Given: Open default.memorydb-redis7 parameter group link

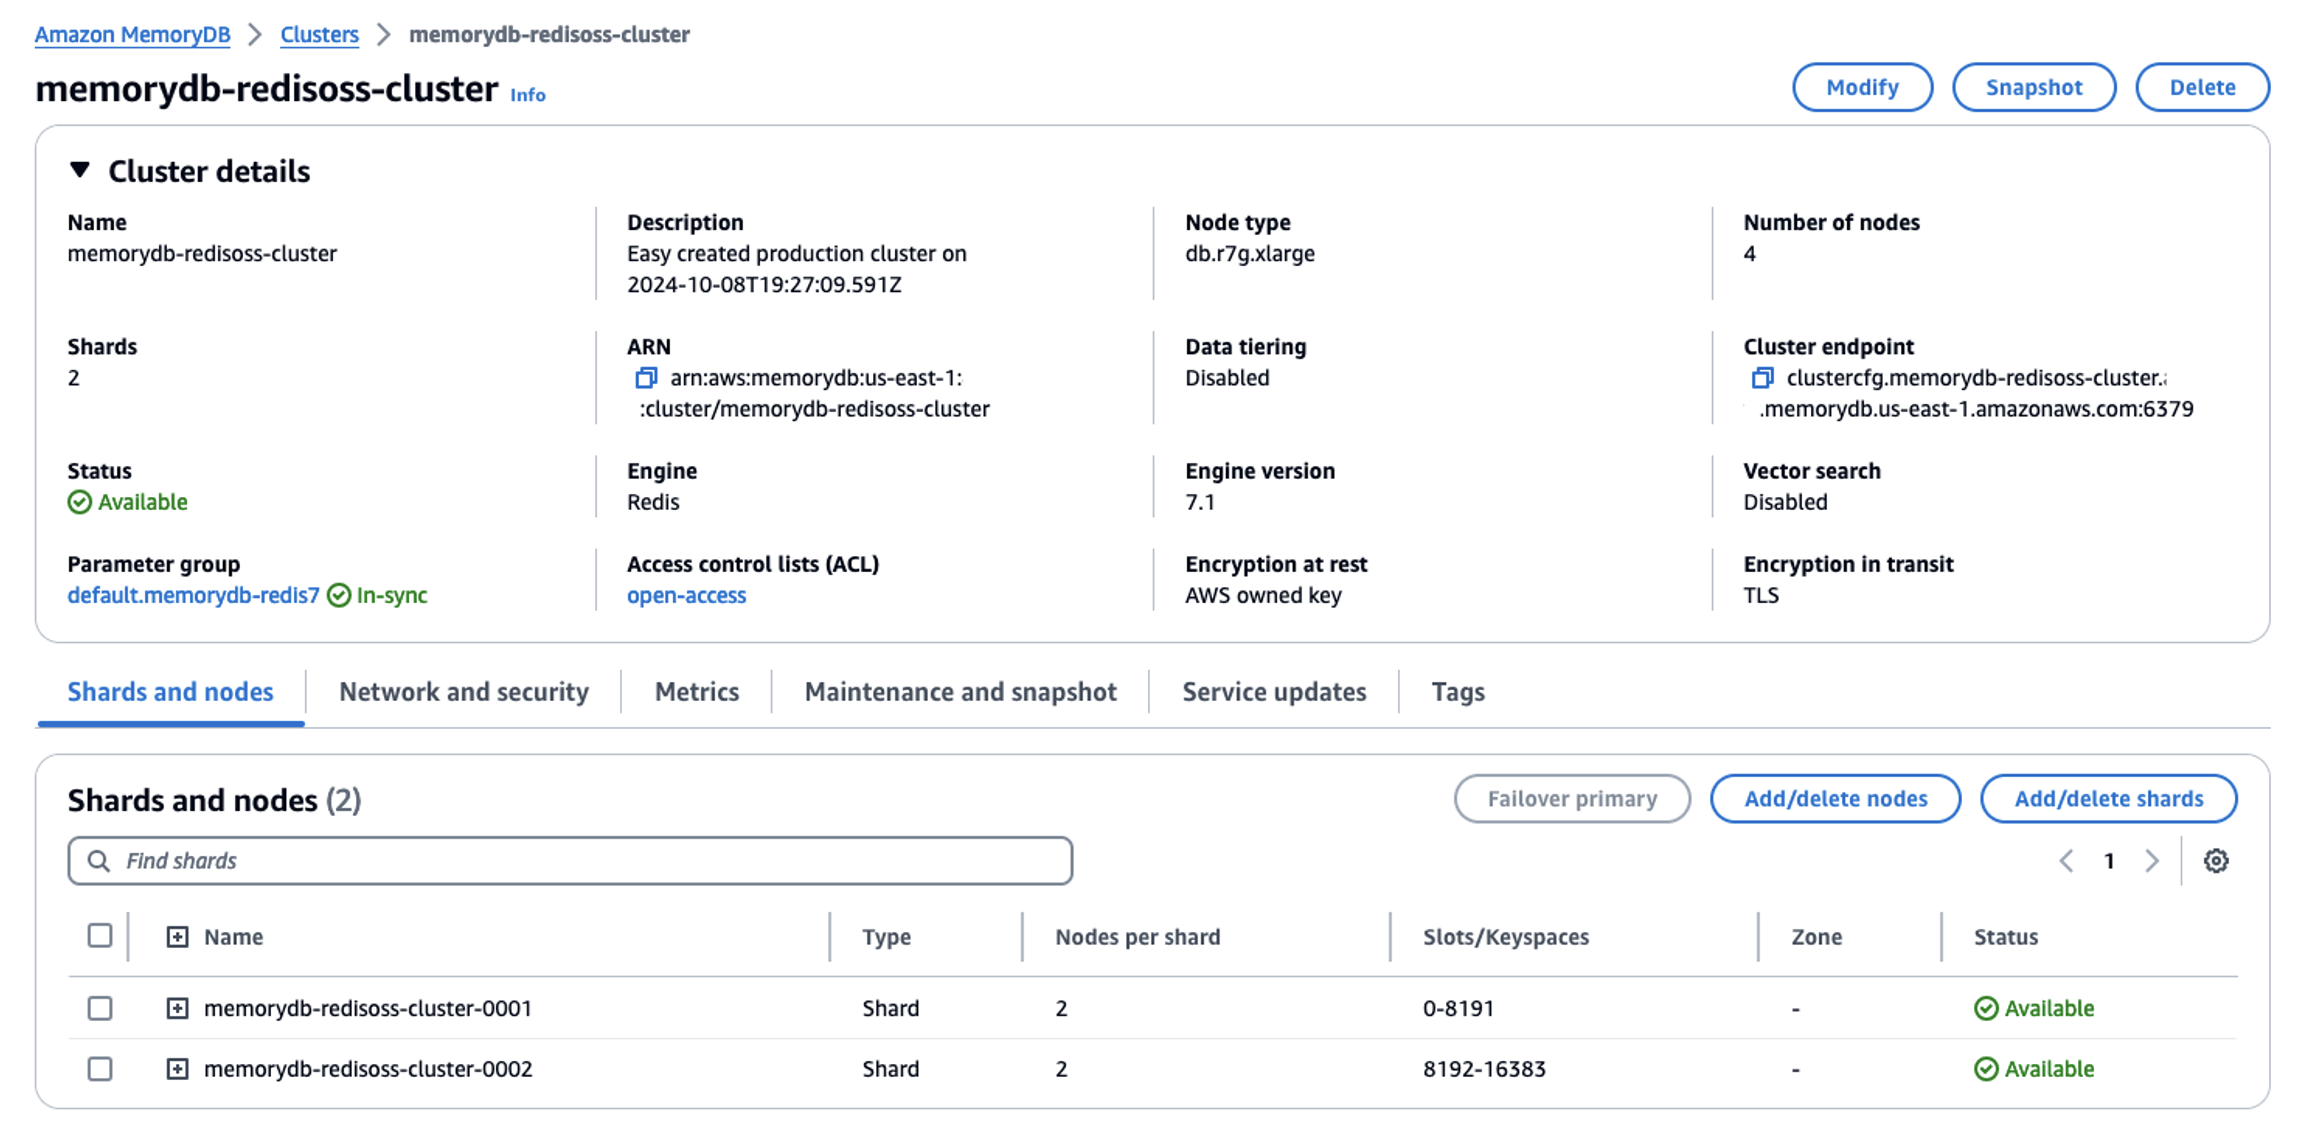Looking at the screenshot, I should pyautogui.click(x=193, y=595).
